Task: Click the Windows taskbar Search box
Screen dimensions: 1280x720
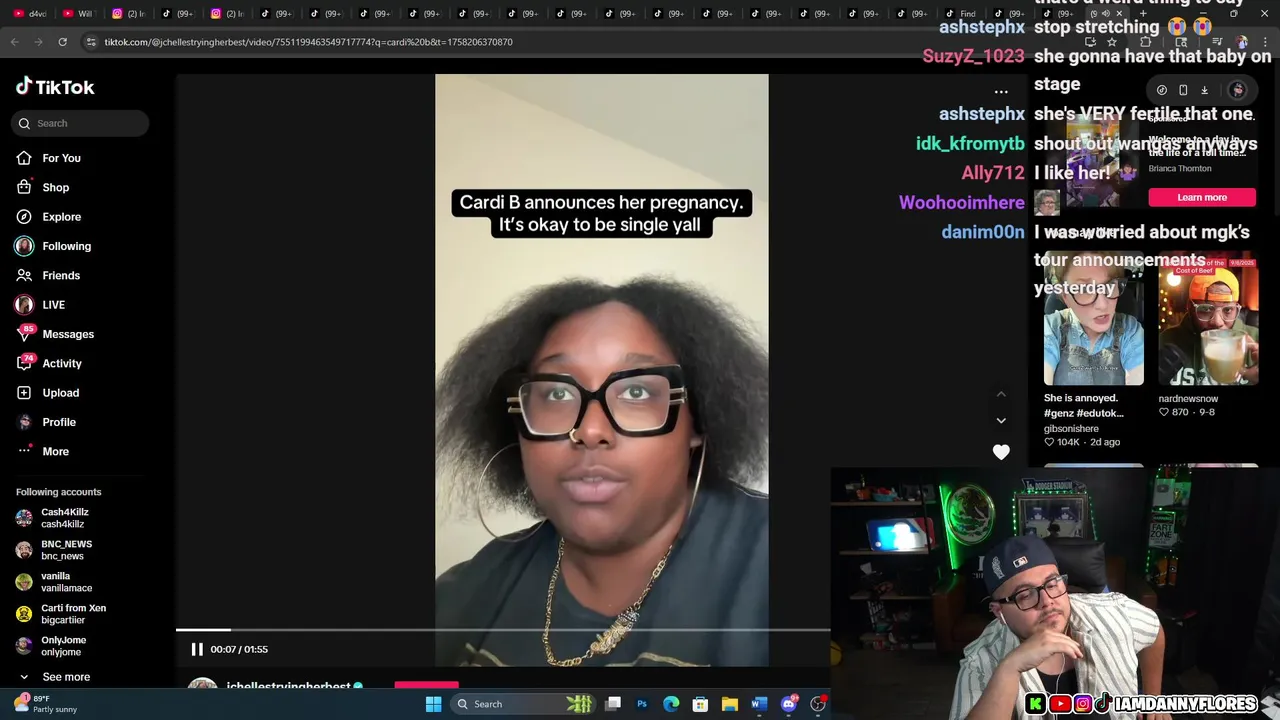Action: [x=521, y=704]
